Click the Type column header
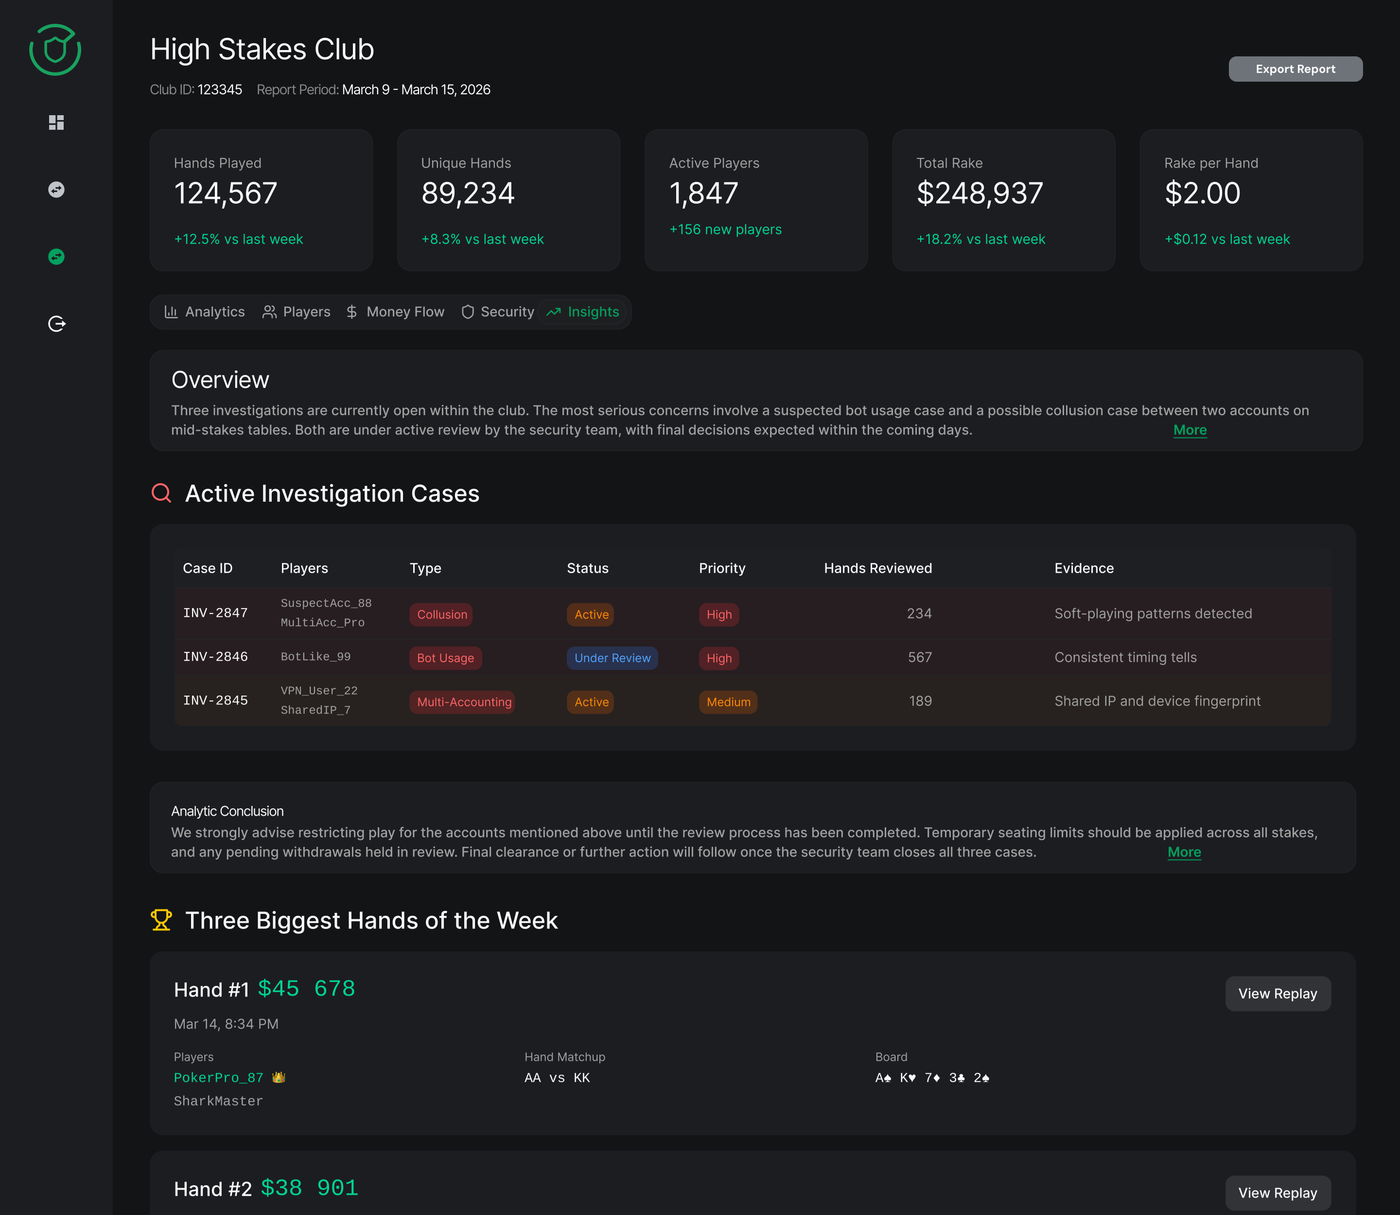The image size is (1400, 1215). tap(426, 568)
